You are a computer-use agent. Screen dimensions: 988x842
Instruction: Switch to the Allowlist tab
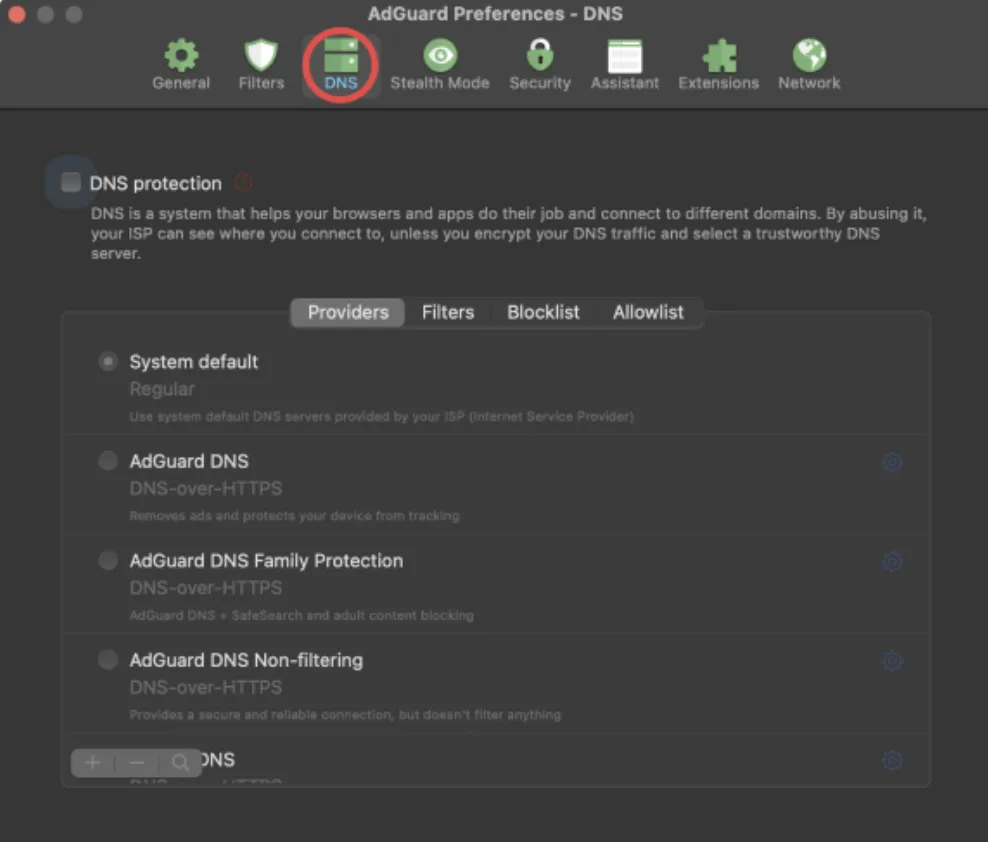649,312
